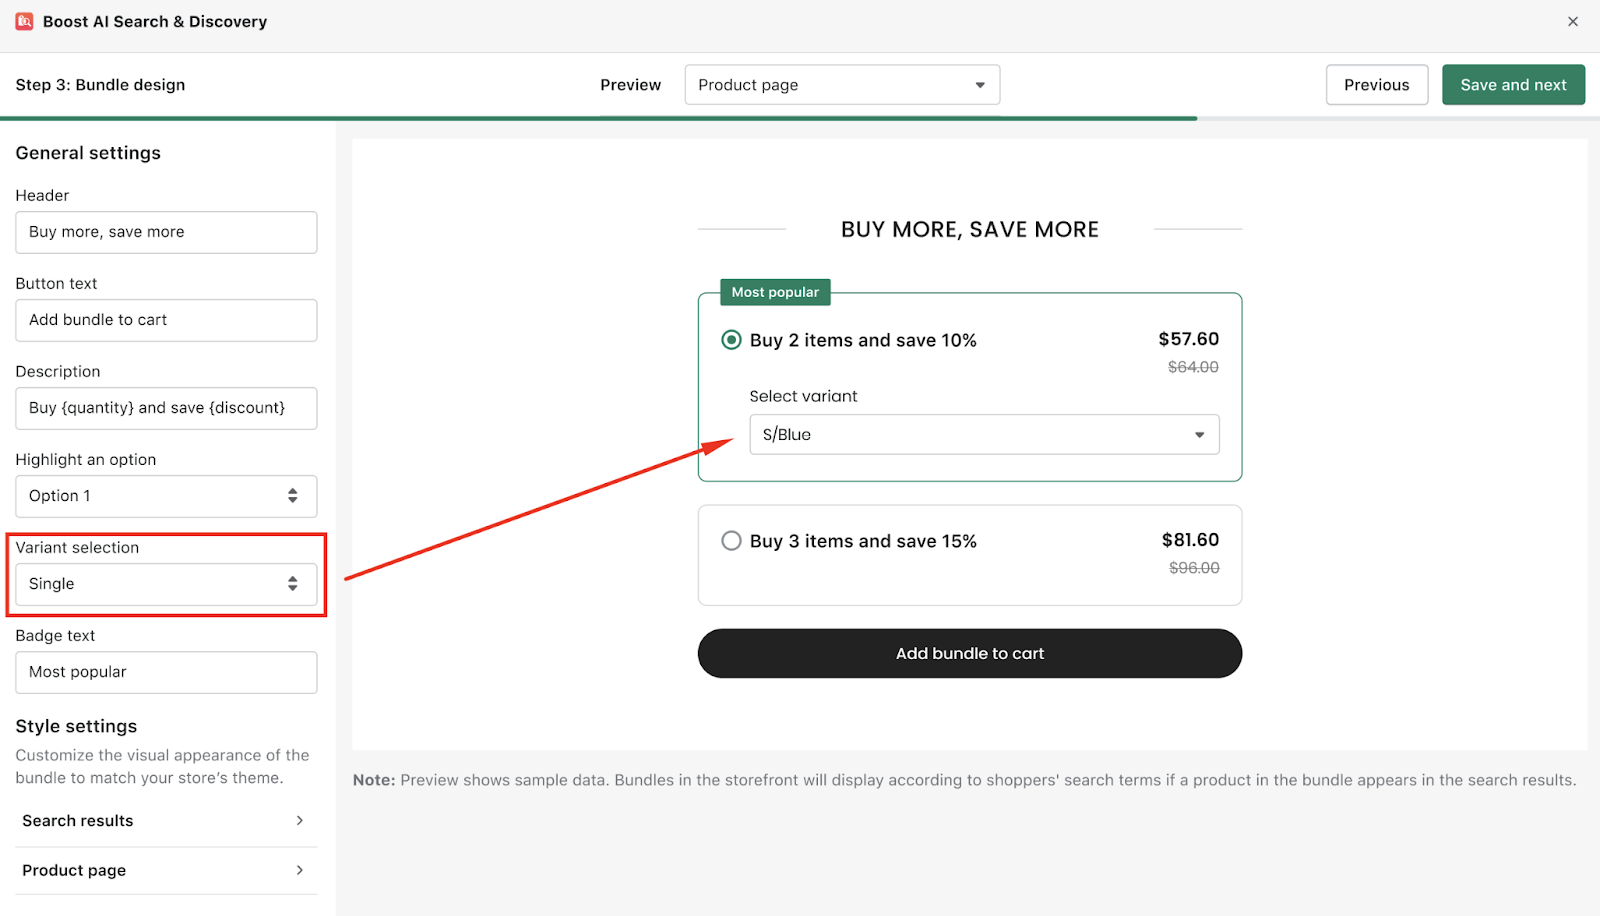Select the Buy 2 items and save 10% option

coord(731,340)
